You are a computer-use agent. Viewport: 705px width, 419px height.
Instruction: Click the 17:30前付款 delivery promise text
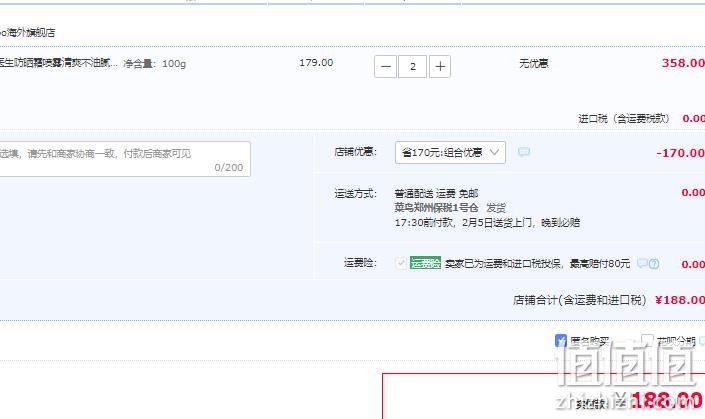(x=487, y=222)
